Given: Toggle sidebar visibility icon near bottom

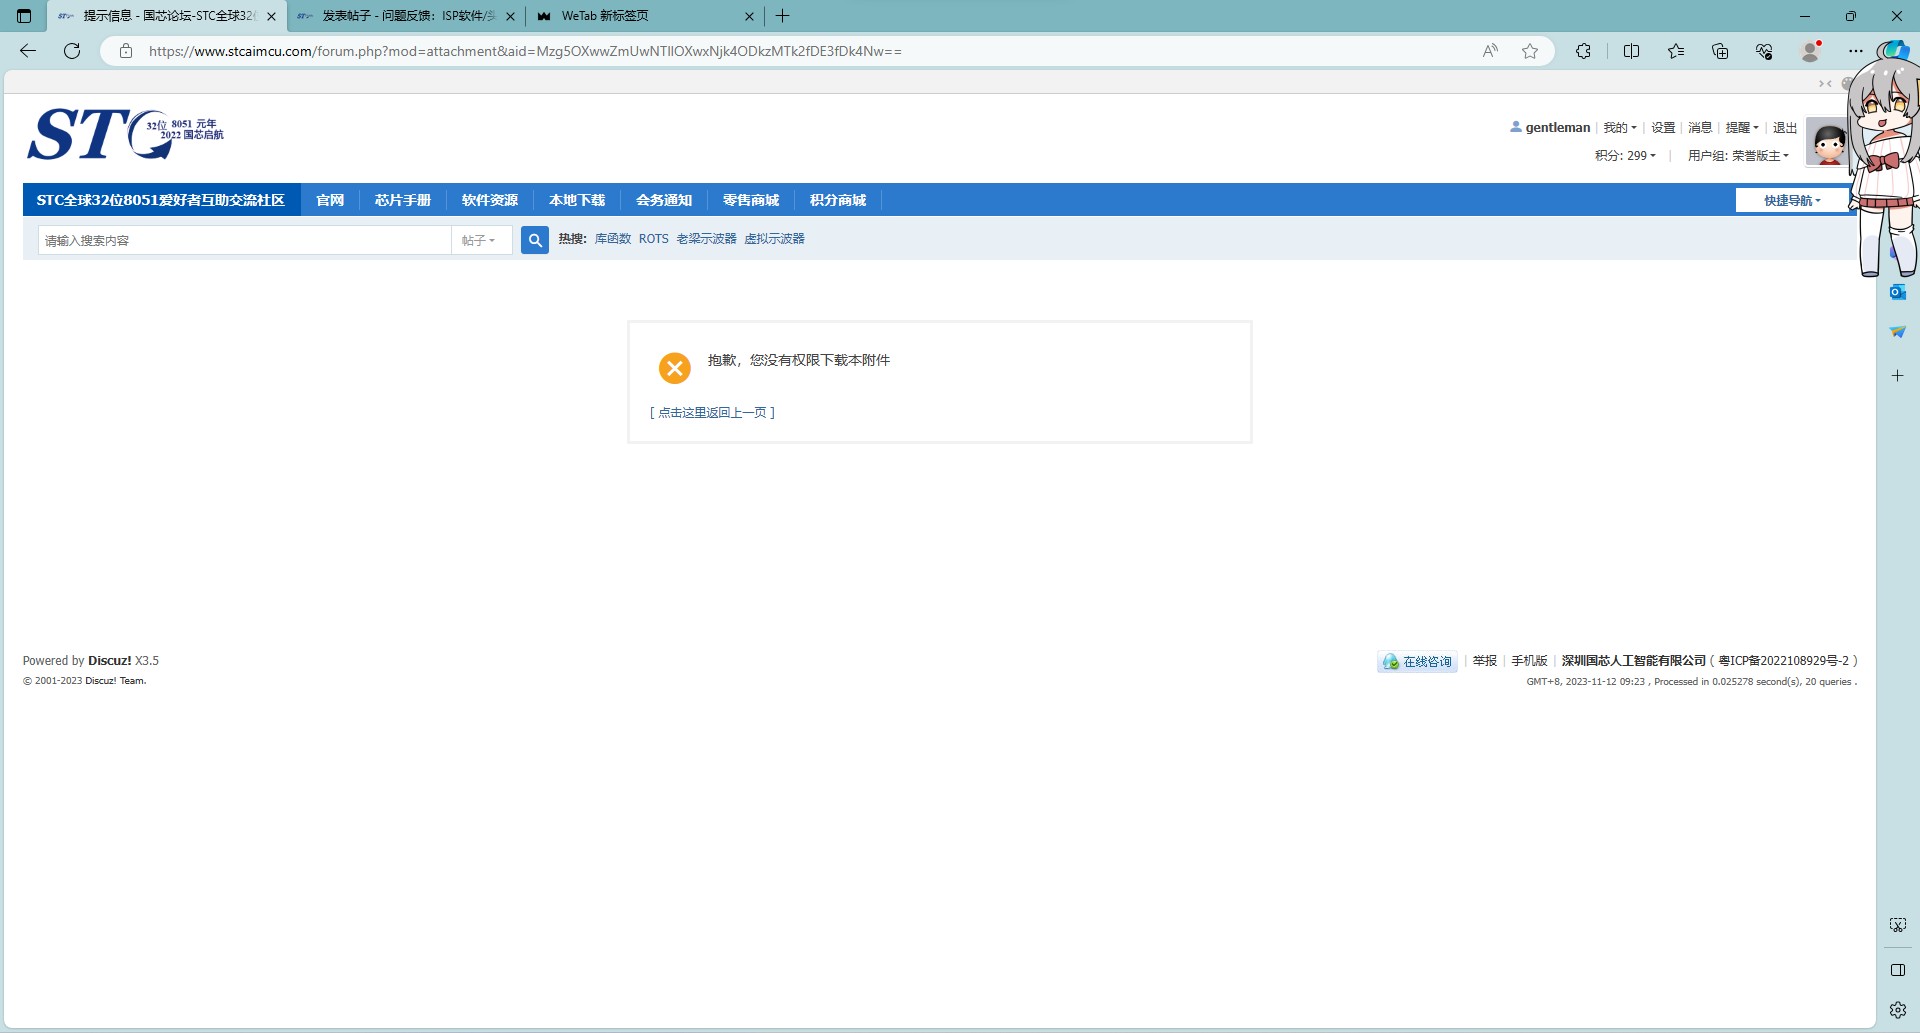Looking at the screenshot, I should 1898,970.
